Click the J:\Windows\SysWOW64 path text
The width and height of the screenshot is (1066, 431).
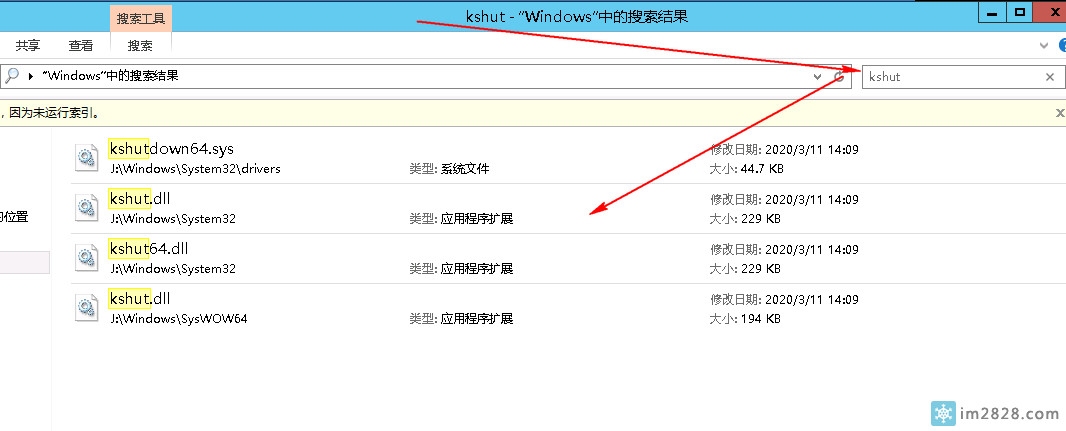click(179, 318)
